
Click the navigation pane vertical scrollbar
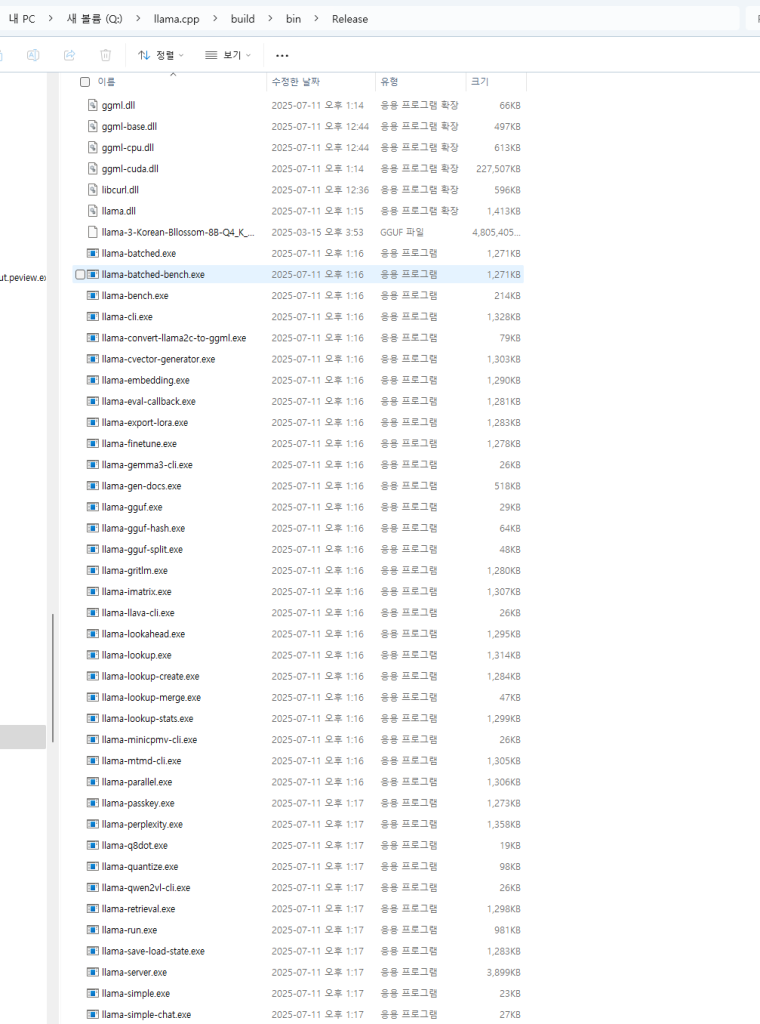52,678
